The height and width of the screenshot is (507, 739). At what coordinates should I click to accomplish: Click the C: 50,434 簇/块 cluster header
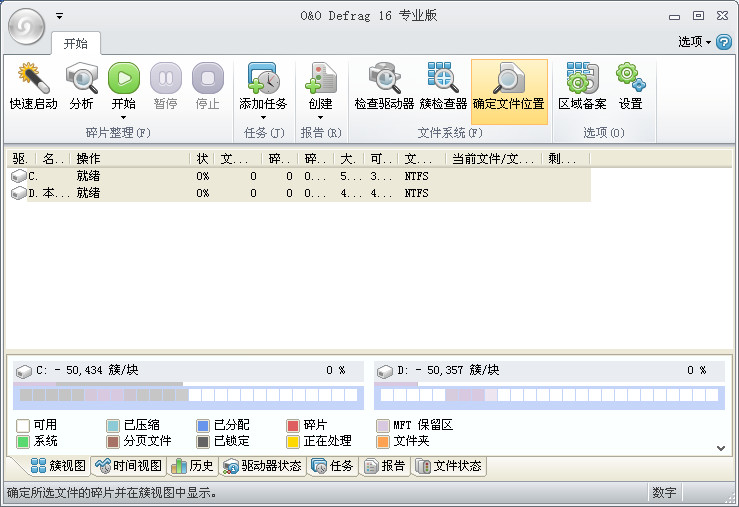click(x=189, y=371)
